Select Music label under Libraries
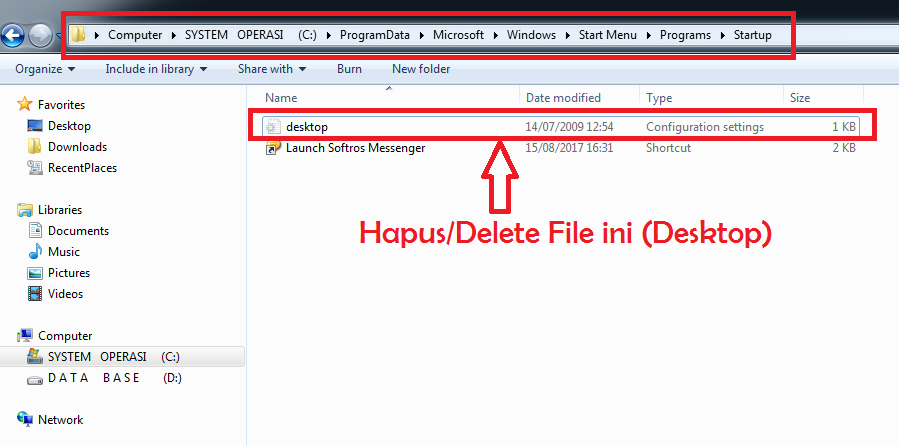Viewport: 899px width, 445px height. tap(64, 252)
